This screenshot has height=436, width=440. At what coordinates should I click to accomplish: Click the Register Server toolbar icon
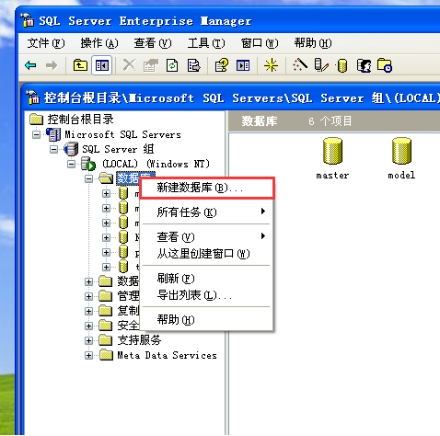point(321,65)
